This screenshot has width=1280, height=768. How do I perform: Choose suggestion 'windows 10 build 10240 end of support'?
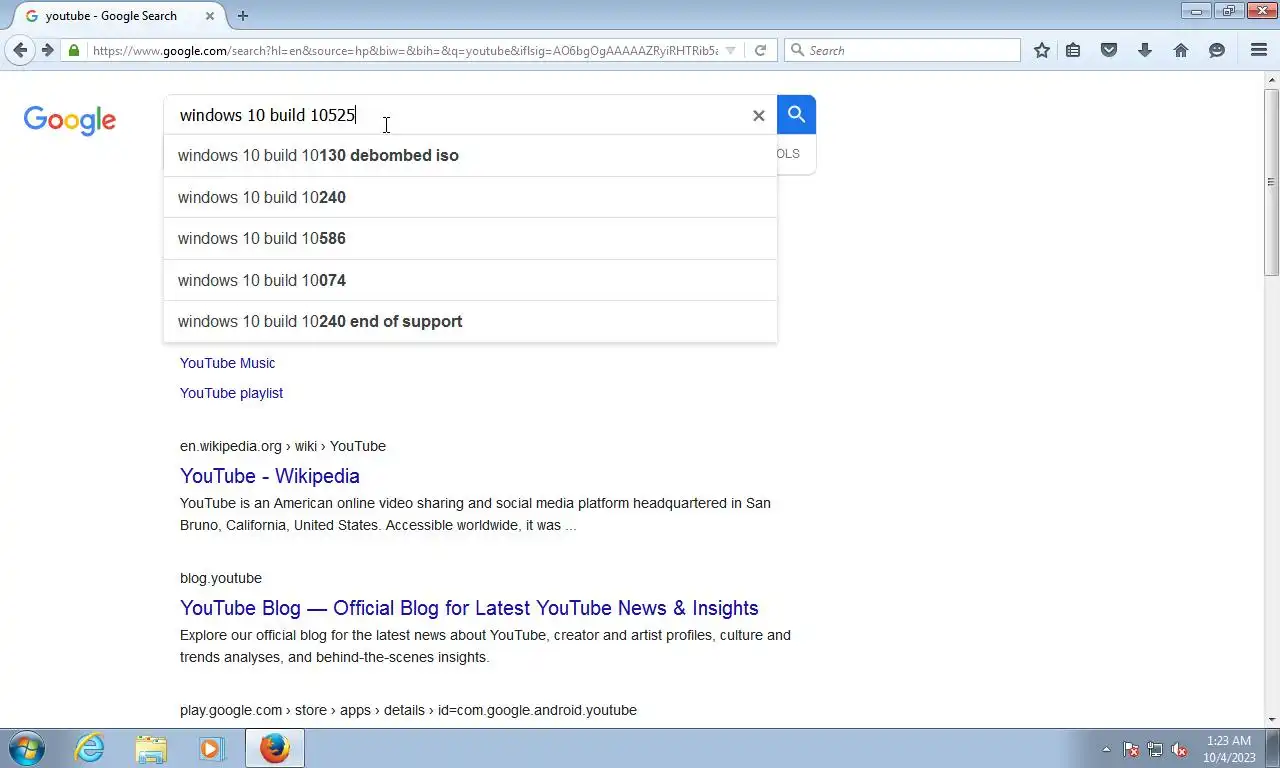point(470,321)
